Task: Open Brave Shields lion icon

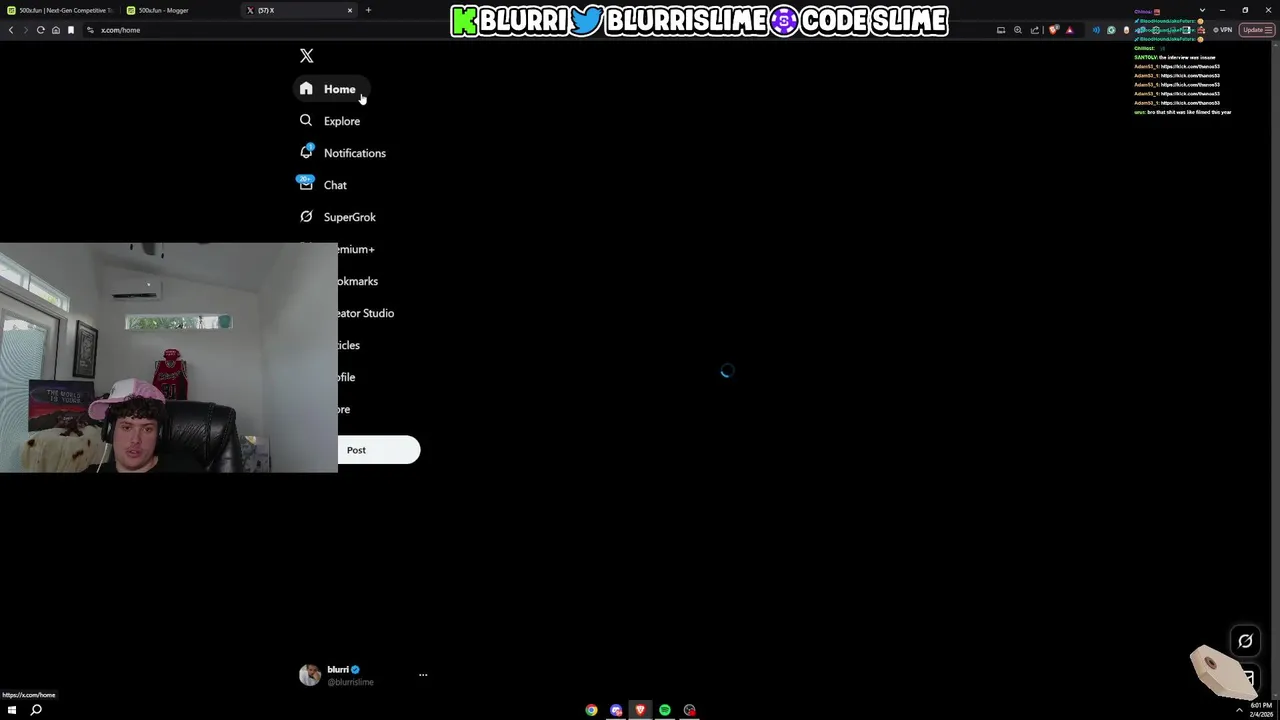Action: click(1053, 30)
